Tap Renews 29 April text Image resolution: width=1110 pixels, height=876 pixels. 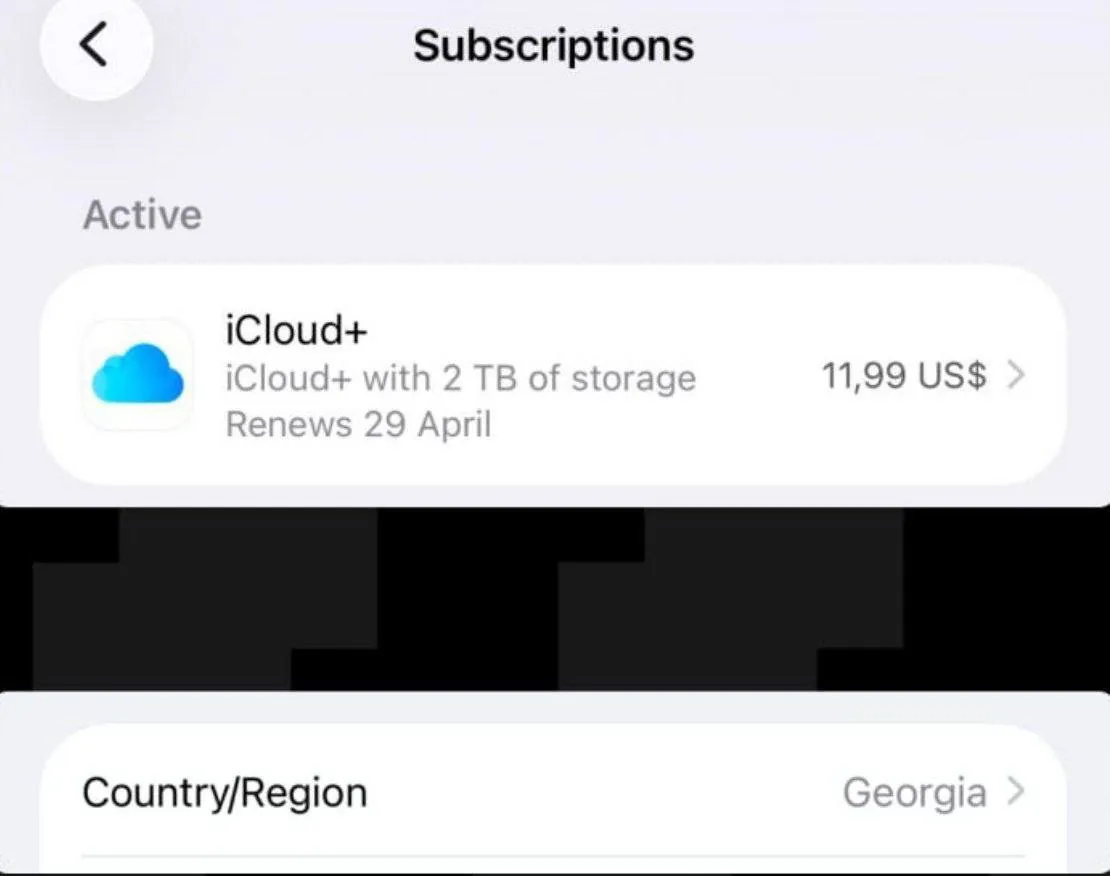coord(358,424)
